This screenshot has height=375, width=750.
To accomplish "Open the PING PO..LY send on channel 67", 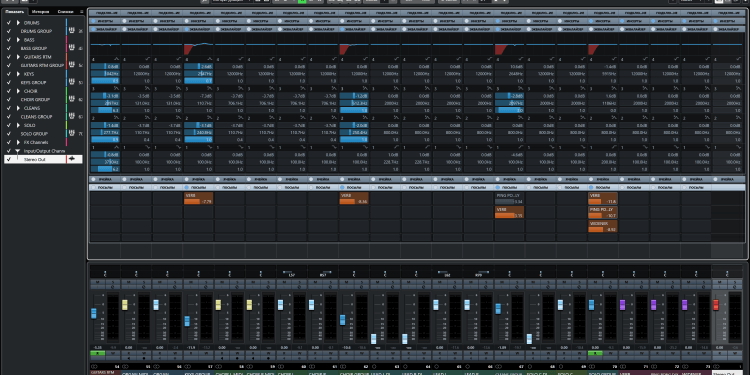I will (509, 199).
